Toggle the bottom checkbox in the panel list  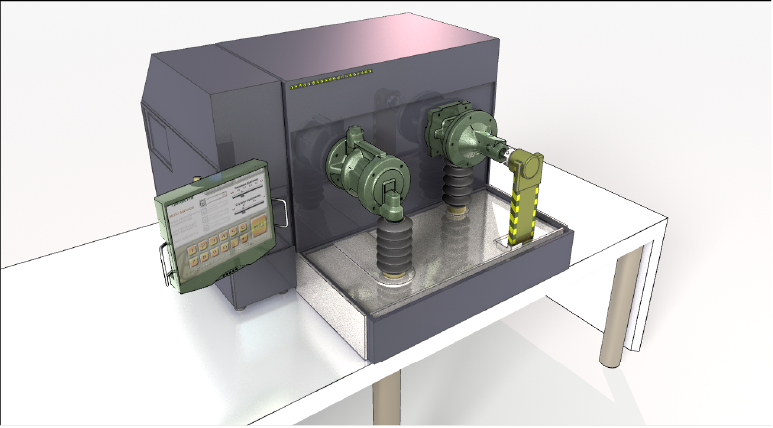206,227
